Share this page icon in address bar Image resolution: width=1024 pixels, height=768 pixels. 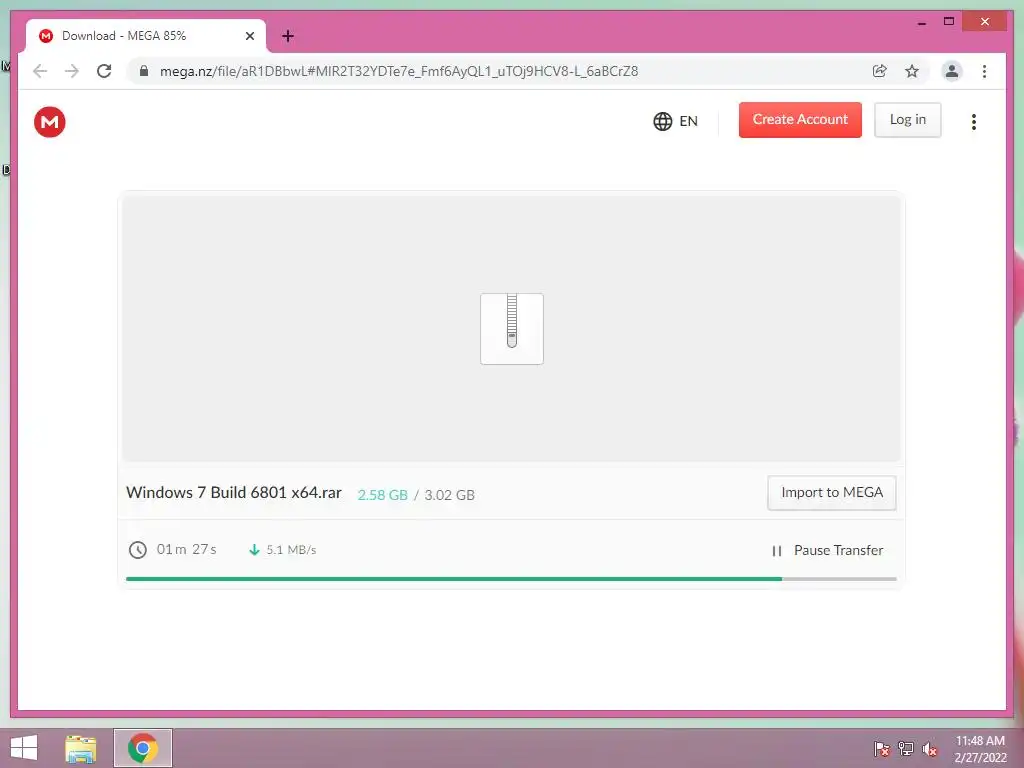pos(880,71)
